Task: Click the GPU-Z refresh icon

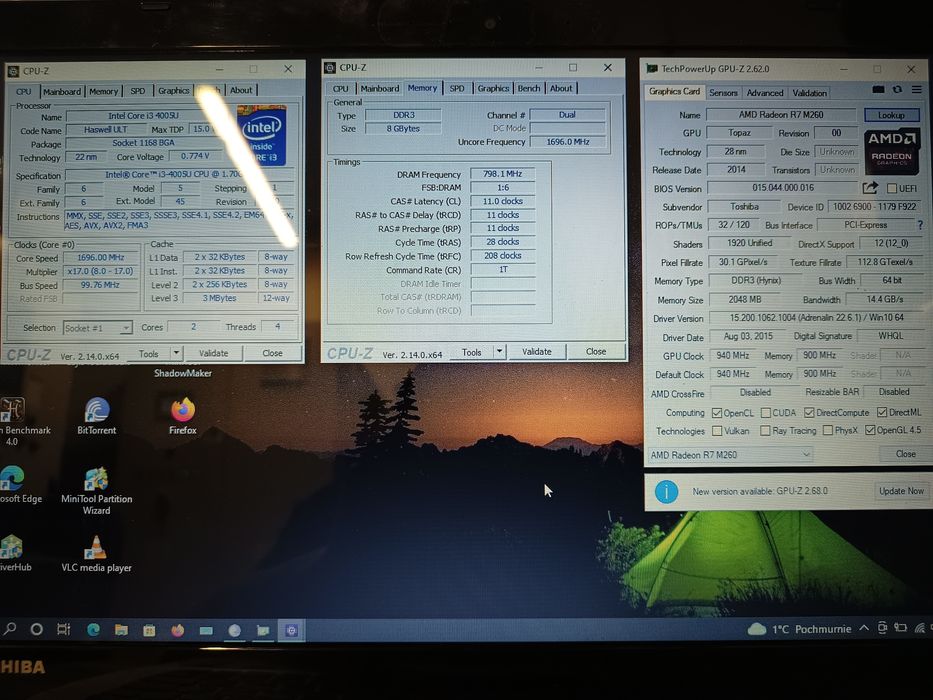Action: click(x=897, y=90)
